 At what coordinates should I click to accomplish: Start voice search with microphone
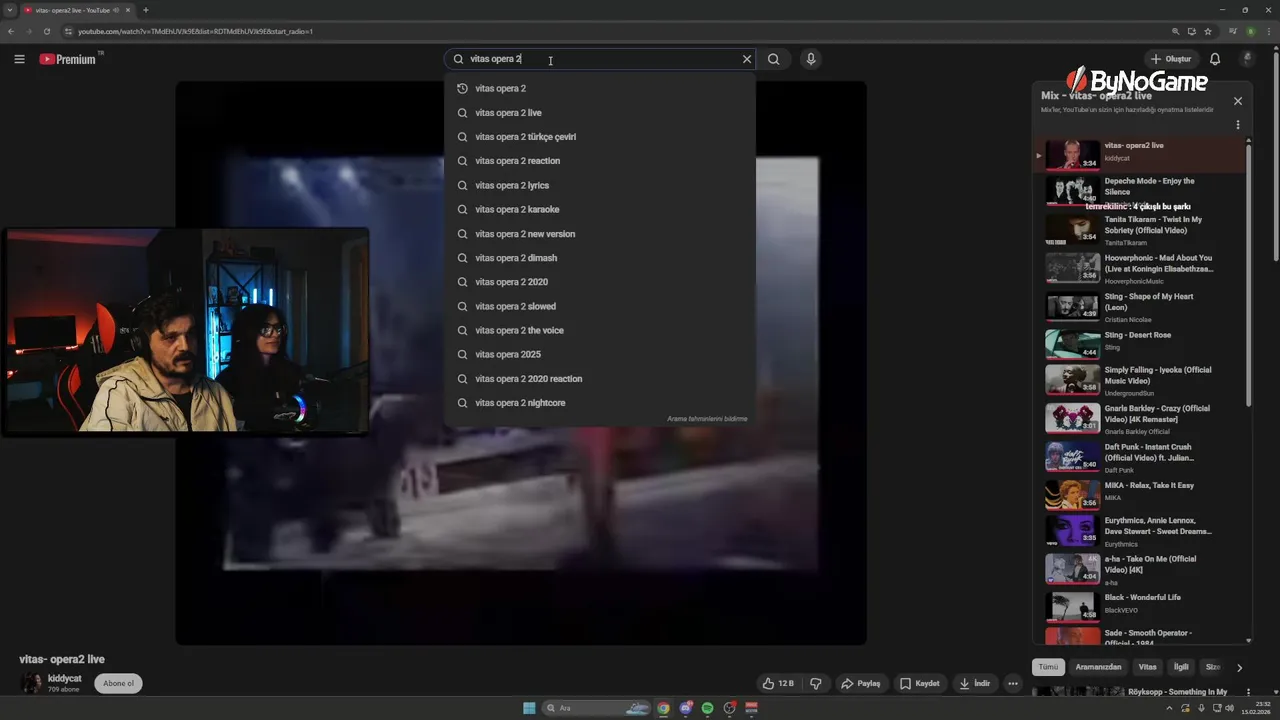point(811,59)
